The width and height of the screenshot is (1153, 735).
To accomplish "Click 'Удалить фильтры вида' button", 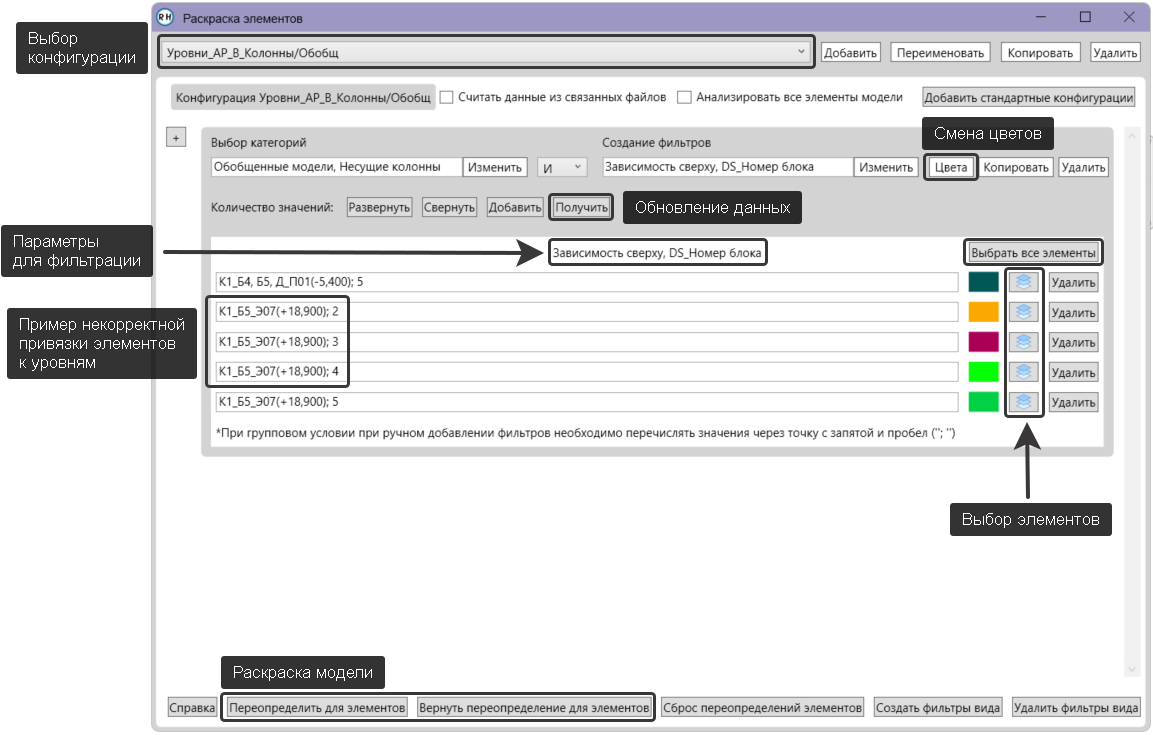I will point(1076,708).
